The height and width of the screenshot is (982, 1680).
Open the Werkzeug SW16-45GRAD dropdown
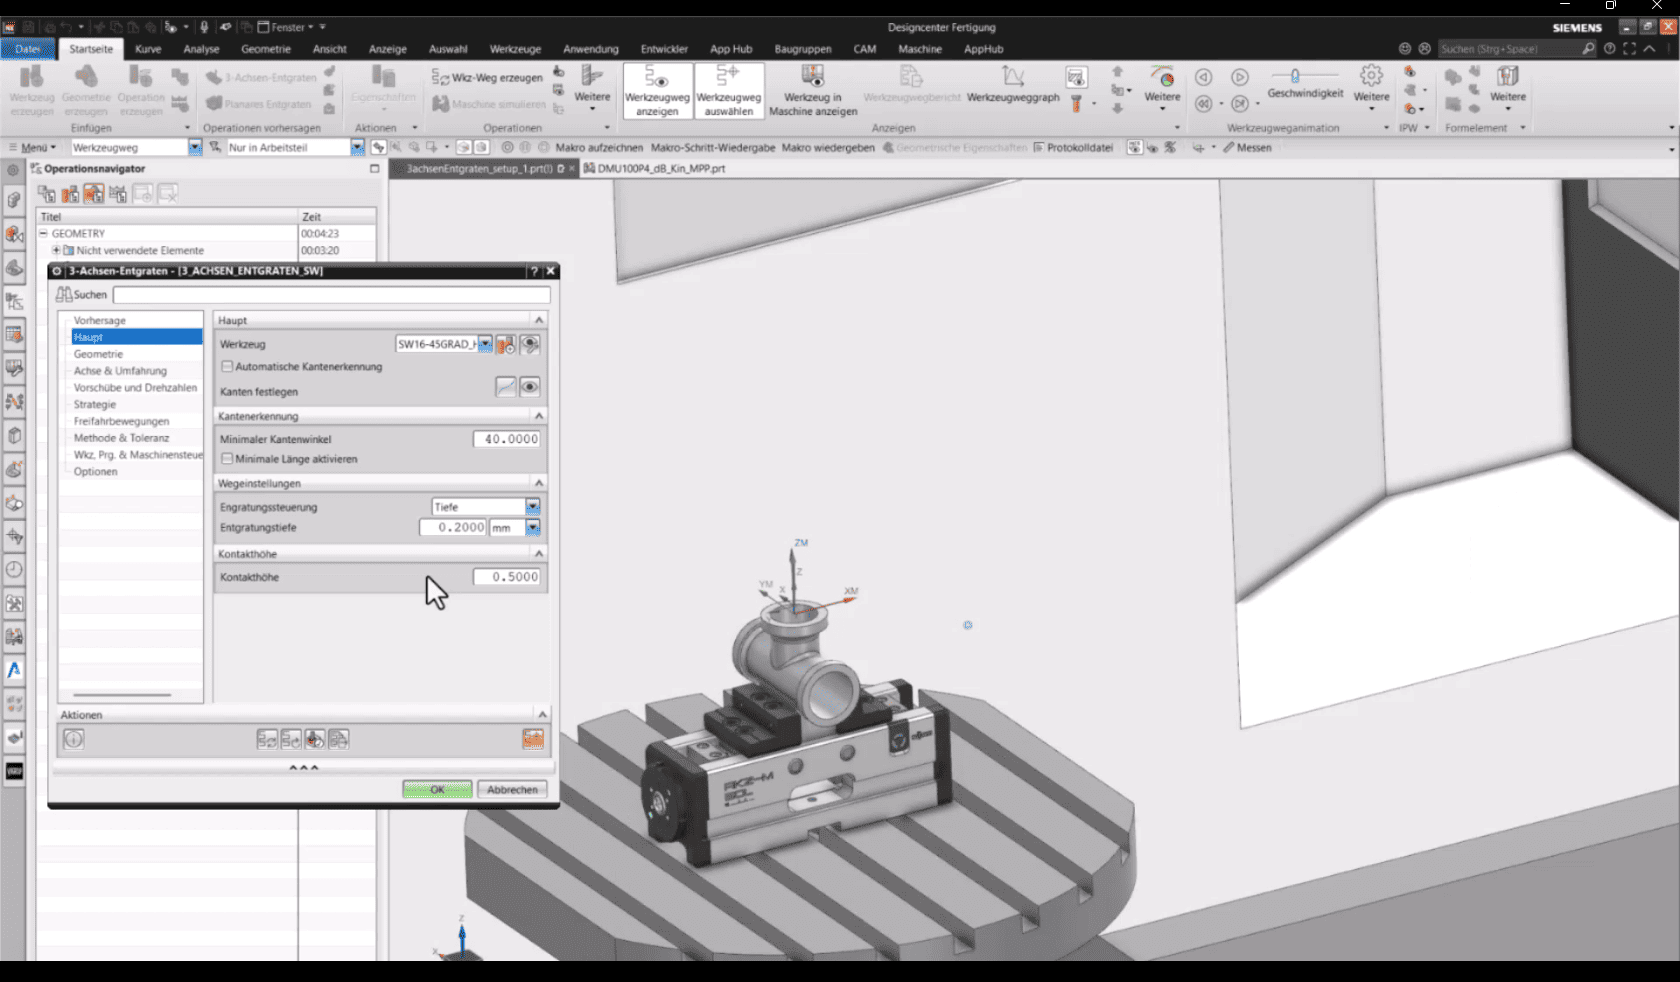click(485, 344)
